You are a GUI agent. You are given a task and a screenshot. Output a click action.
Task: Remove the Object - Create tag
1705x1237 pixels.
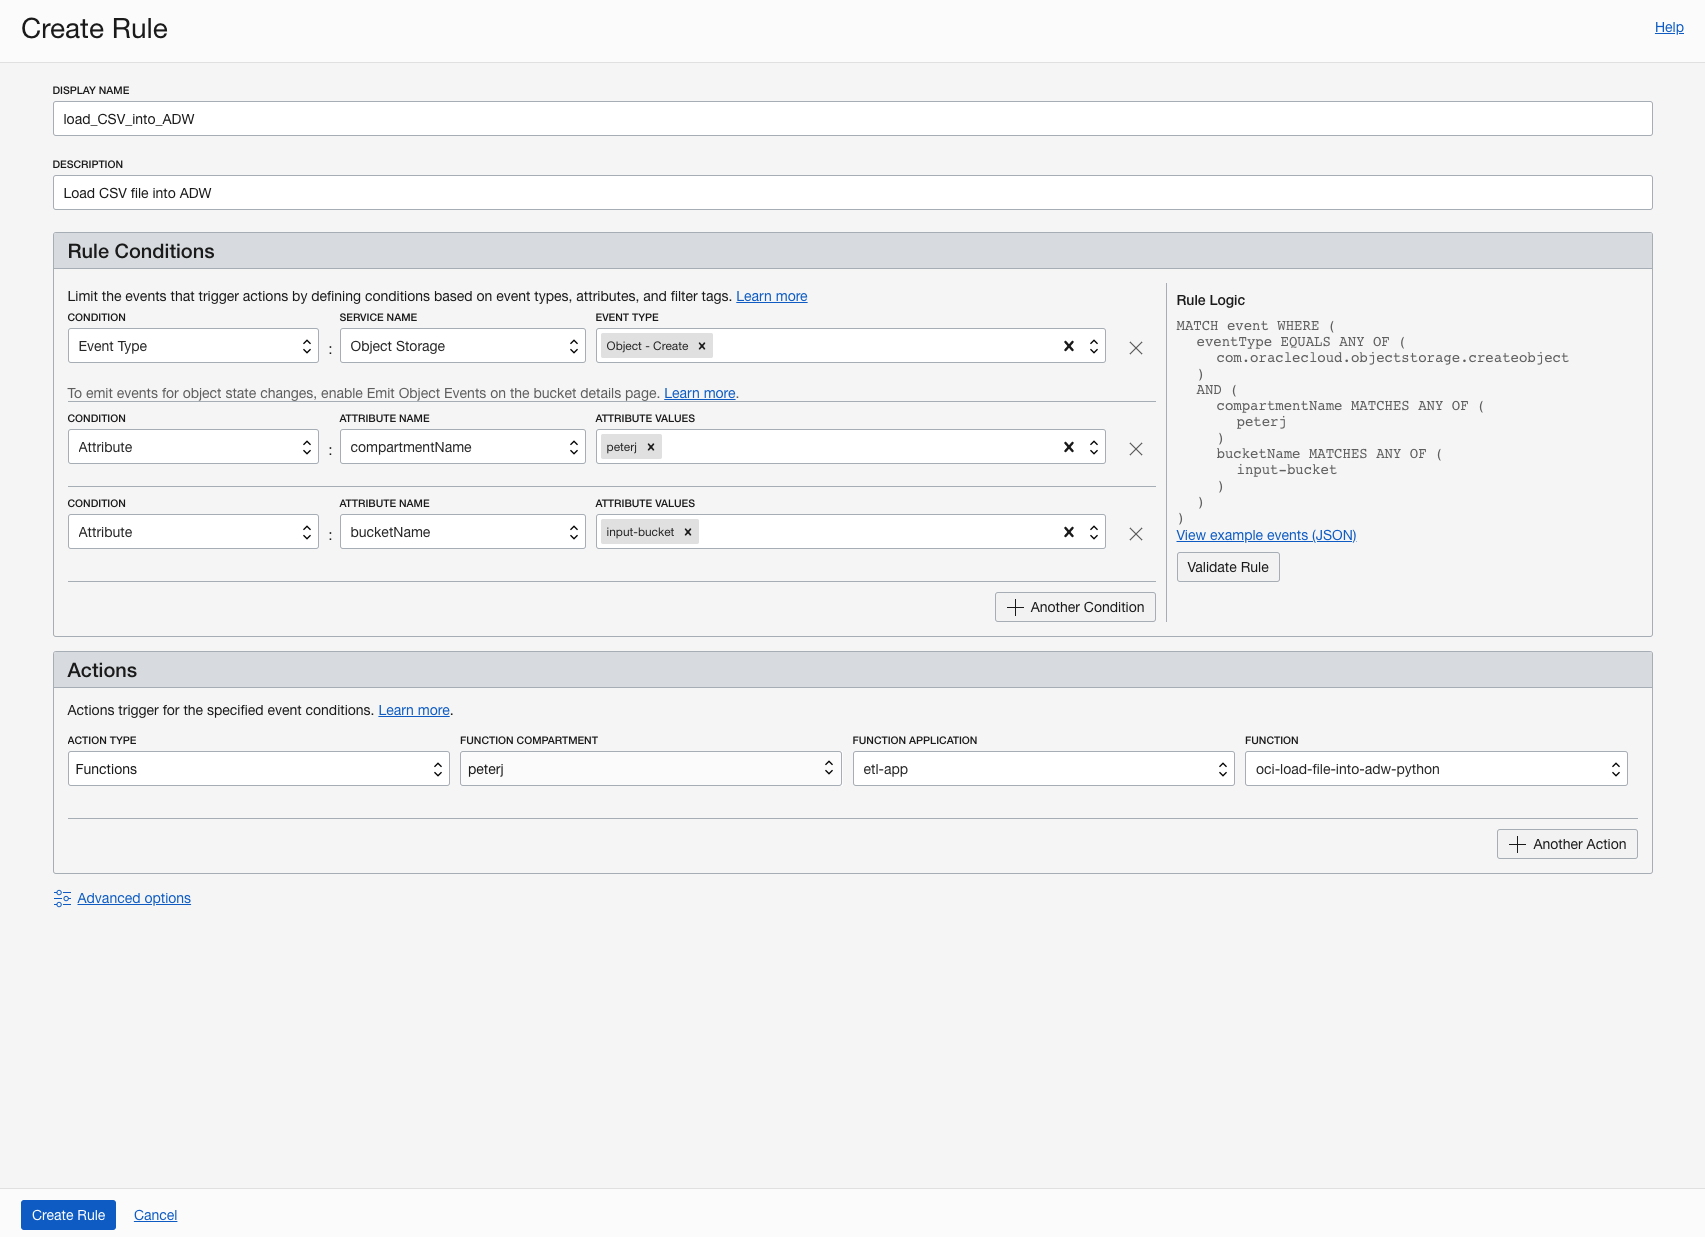point(702,346)
